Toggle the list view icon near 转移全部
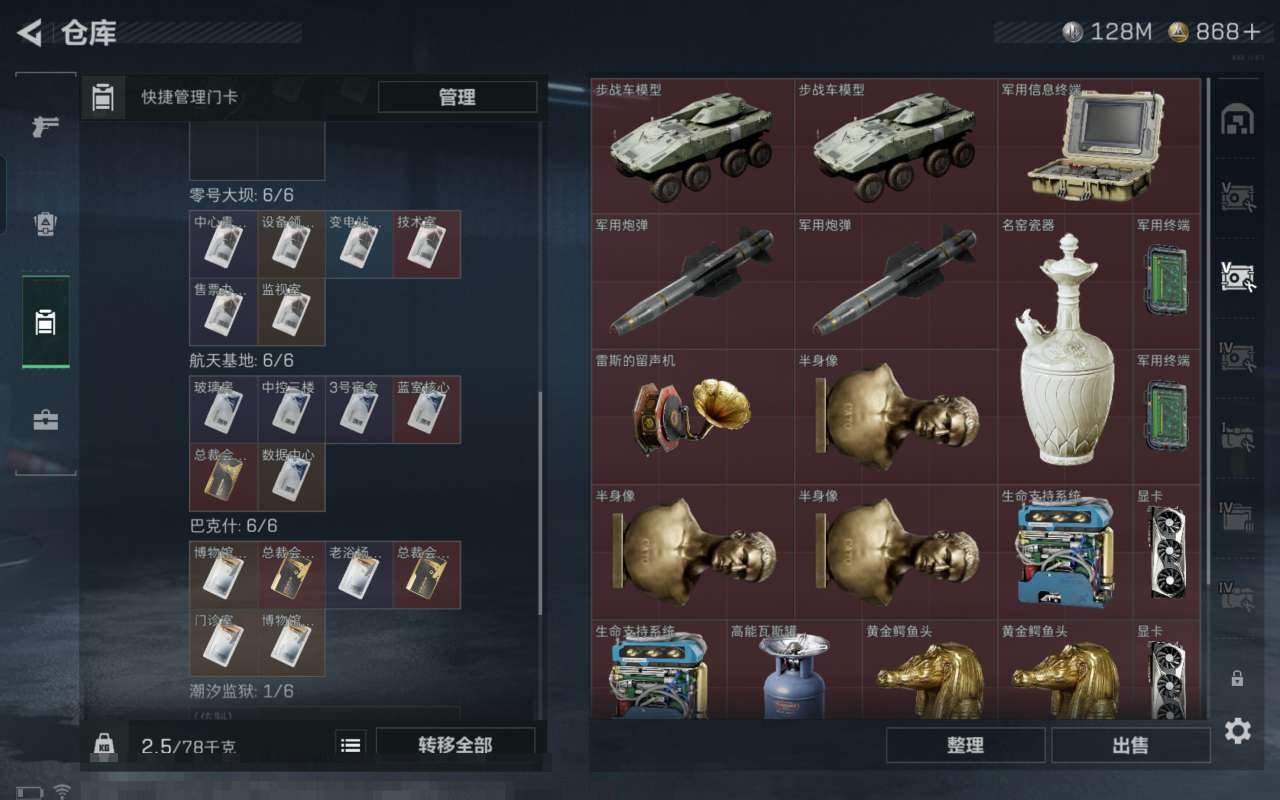The image size is (1280, 800). click(x=350, y=745)
